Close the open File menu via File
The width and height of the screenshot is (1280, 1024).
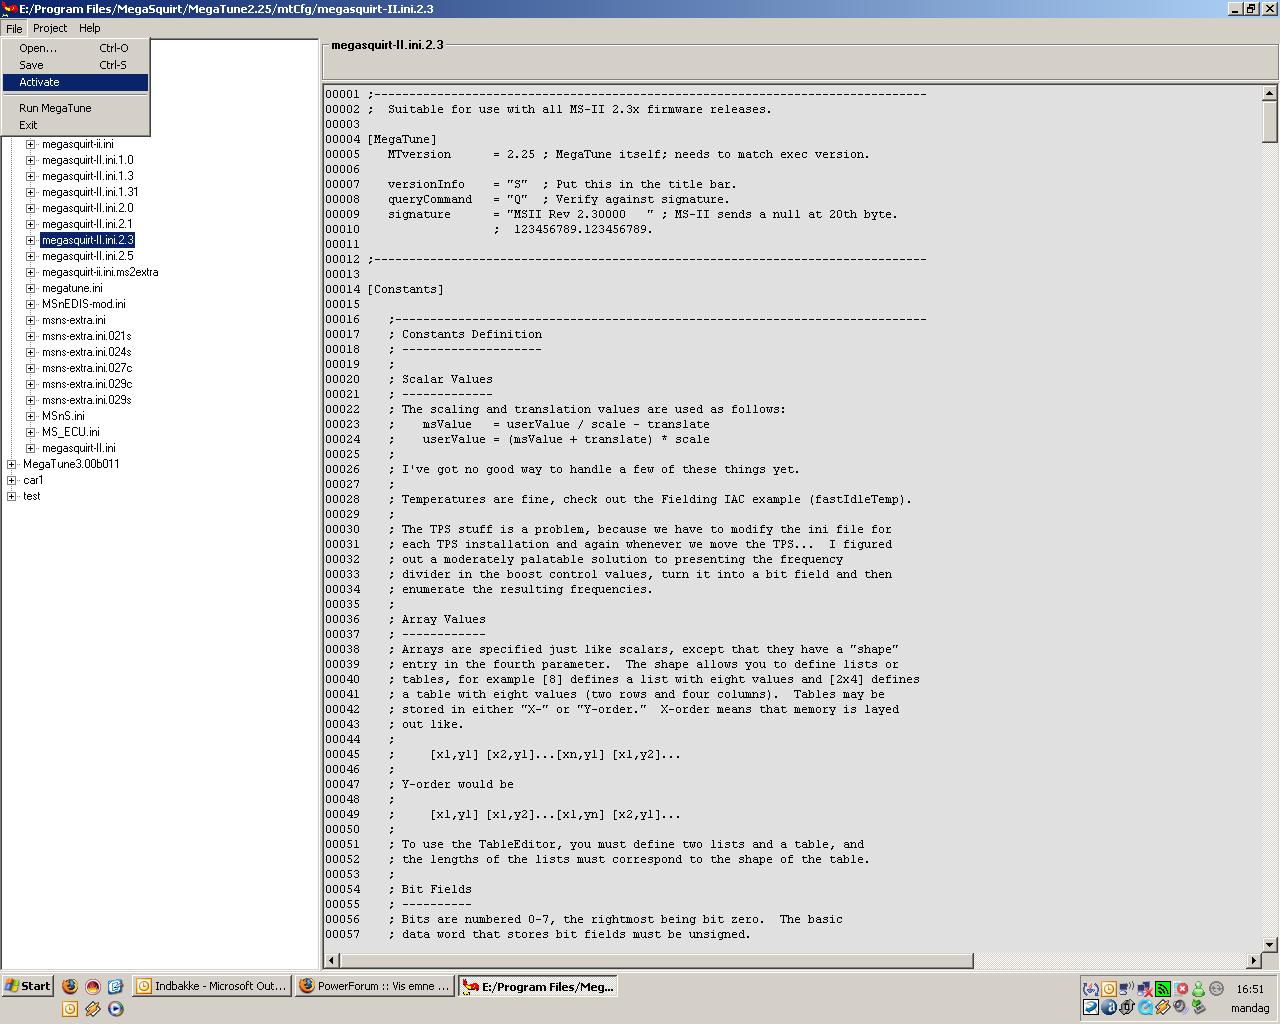point(14,28)
